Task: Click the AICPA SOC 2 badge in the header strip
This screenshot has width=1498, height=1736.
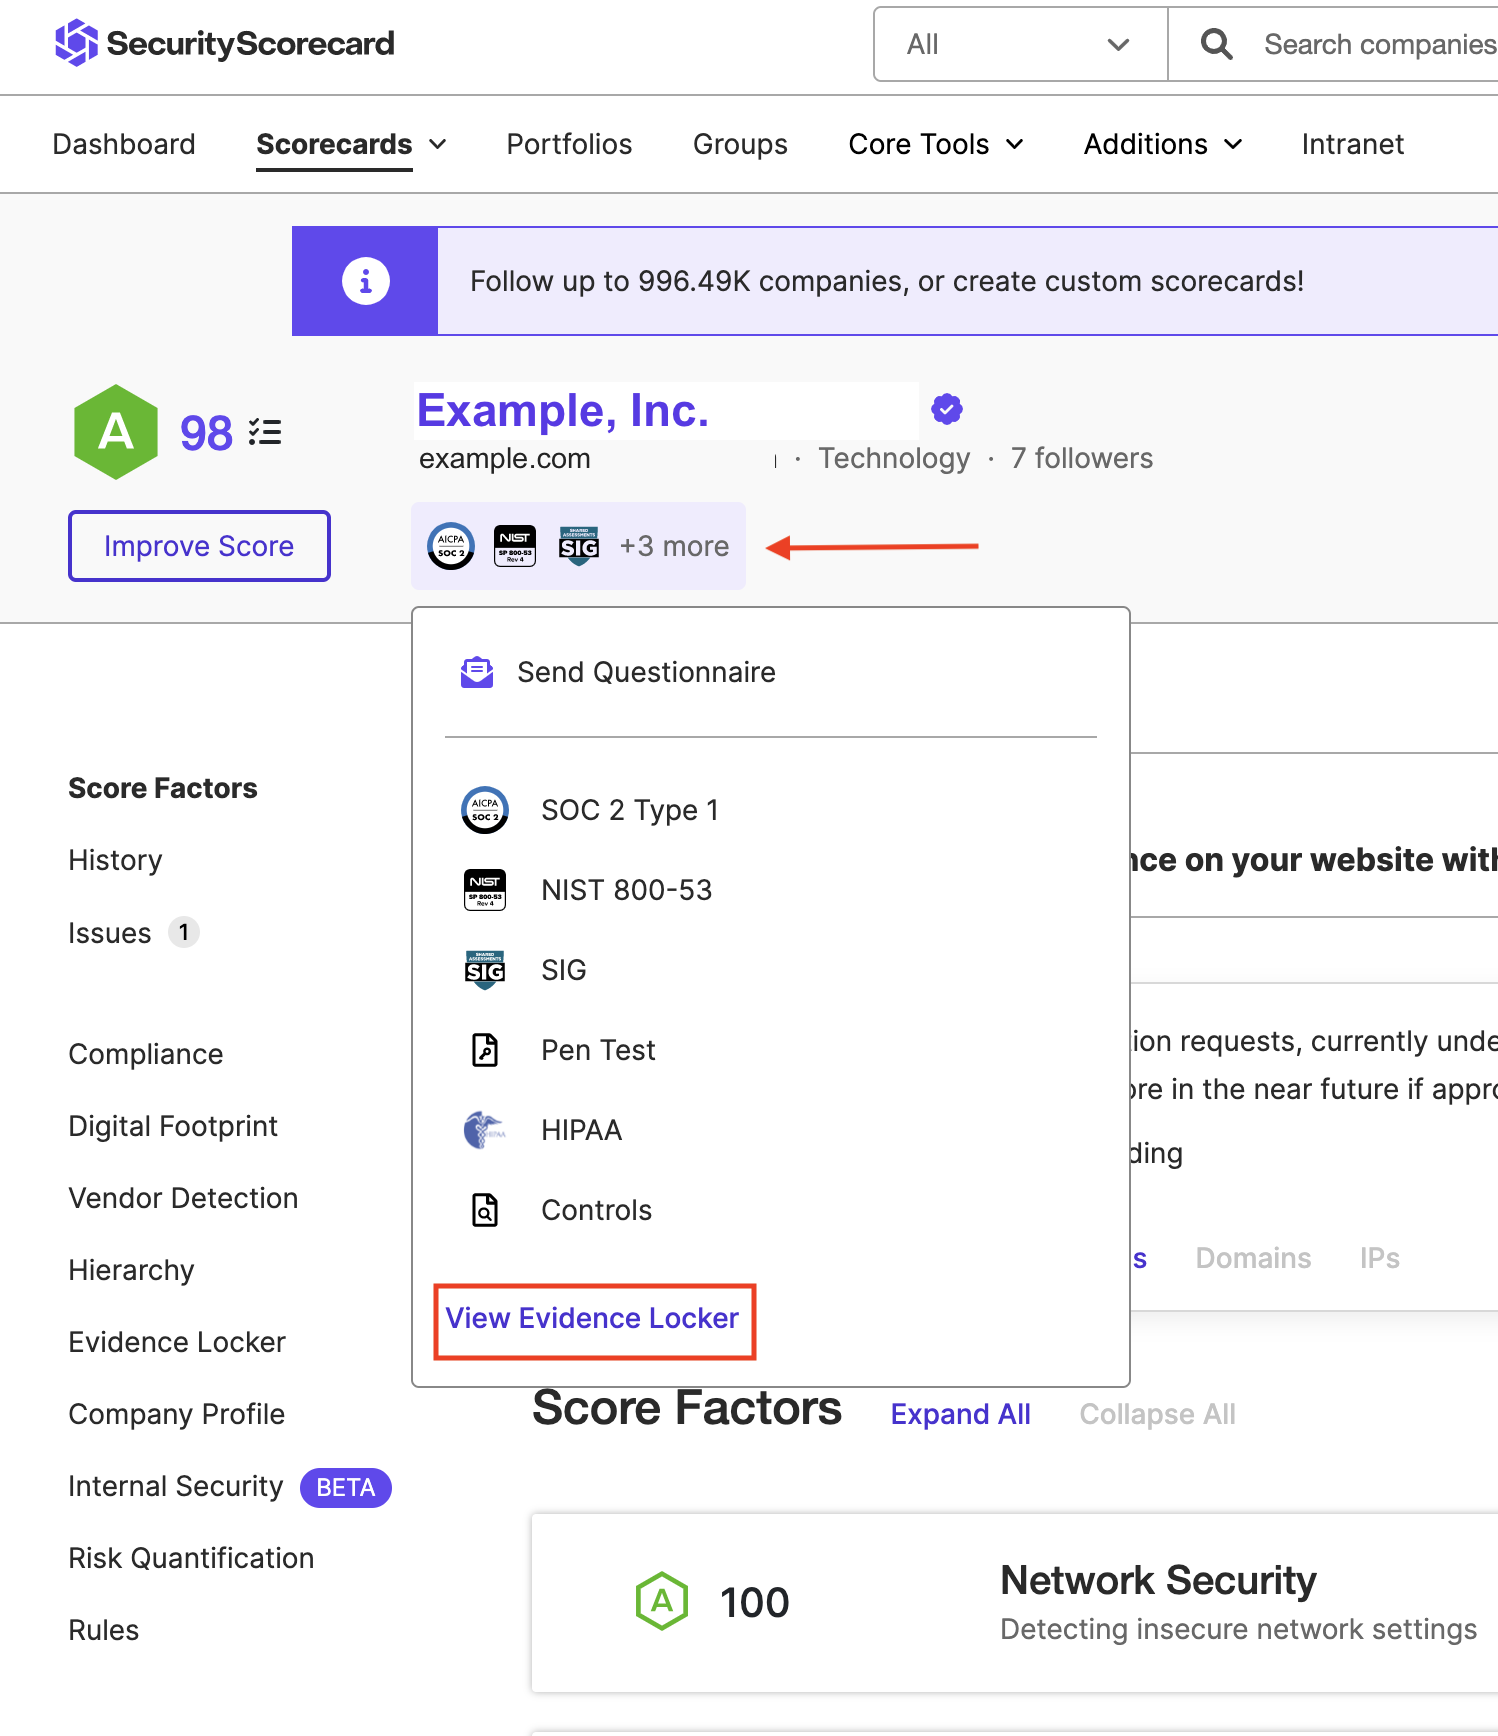Action: point(451,546)
